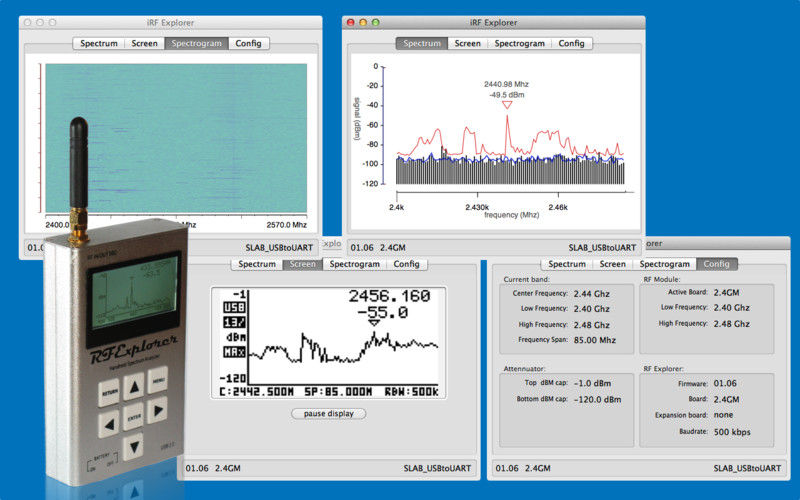This screenshot has height=500, width=800.
Task: Click the 2456.160 frequency readout on LCD
Action: point(389,296)
